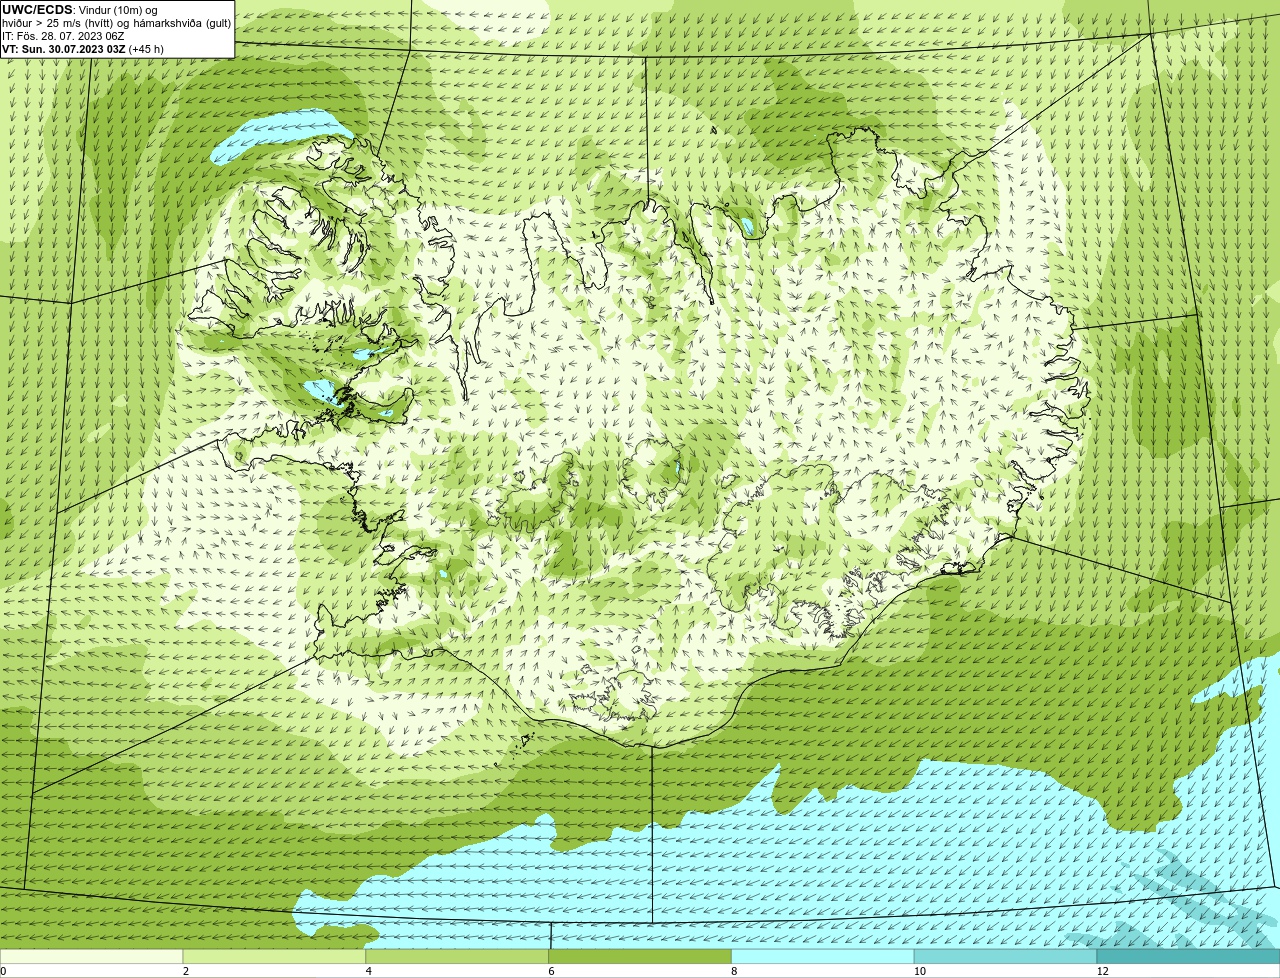
Task: Click the color scale label "2"
Action: [x=186, y=971]
